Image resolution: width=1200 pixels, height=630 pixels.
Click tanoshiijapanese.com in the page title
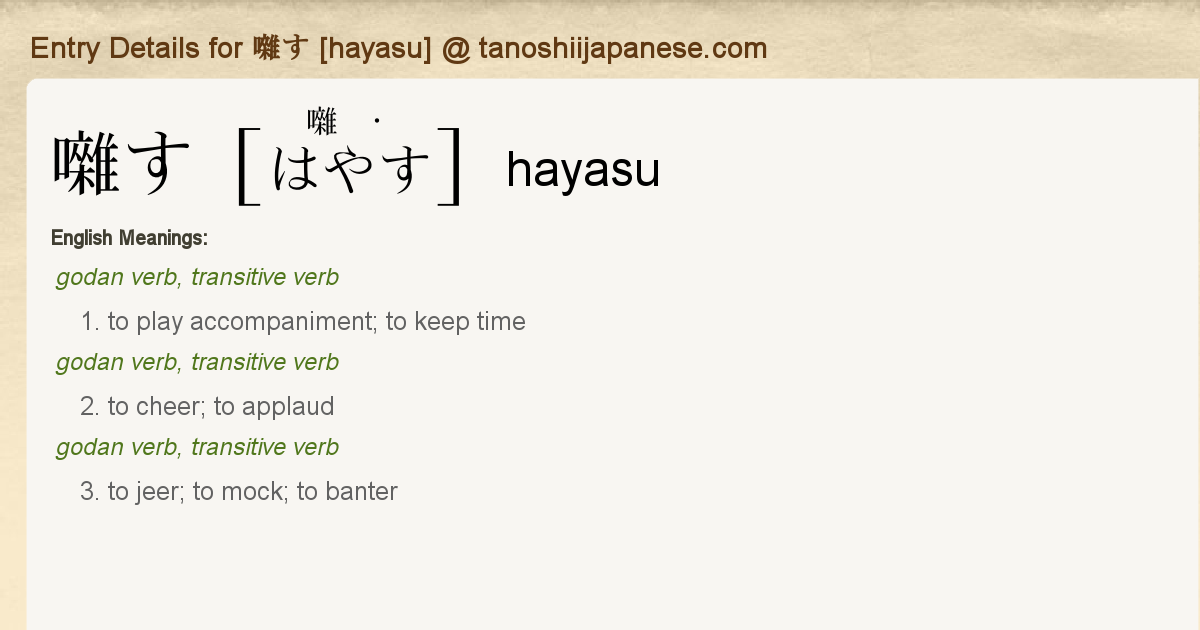point(622,48)
